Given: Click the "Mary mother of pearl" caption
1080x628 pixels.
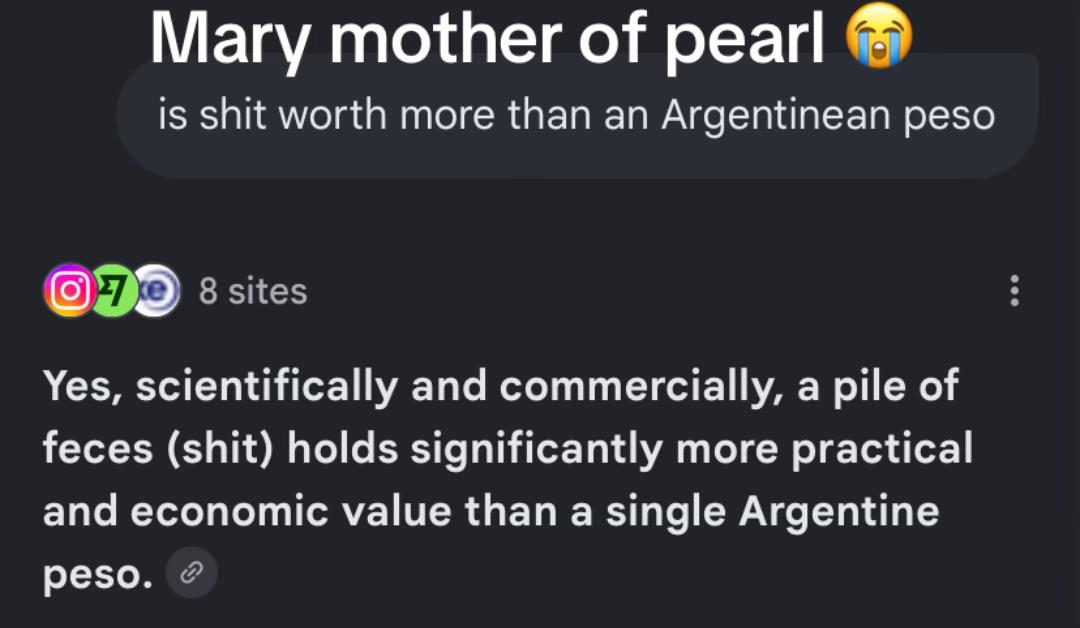Looking at the screenshot, I should (x=487, y=39).
